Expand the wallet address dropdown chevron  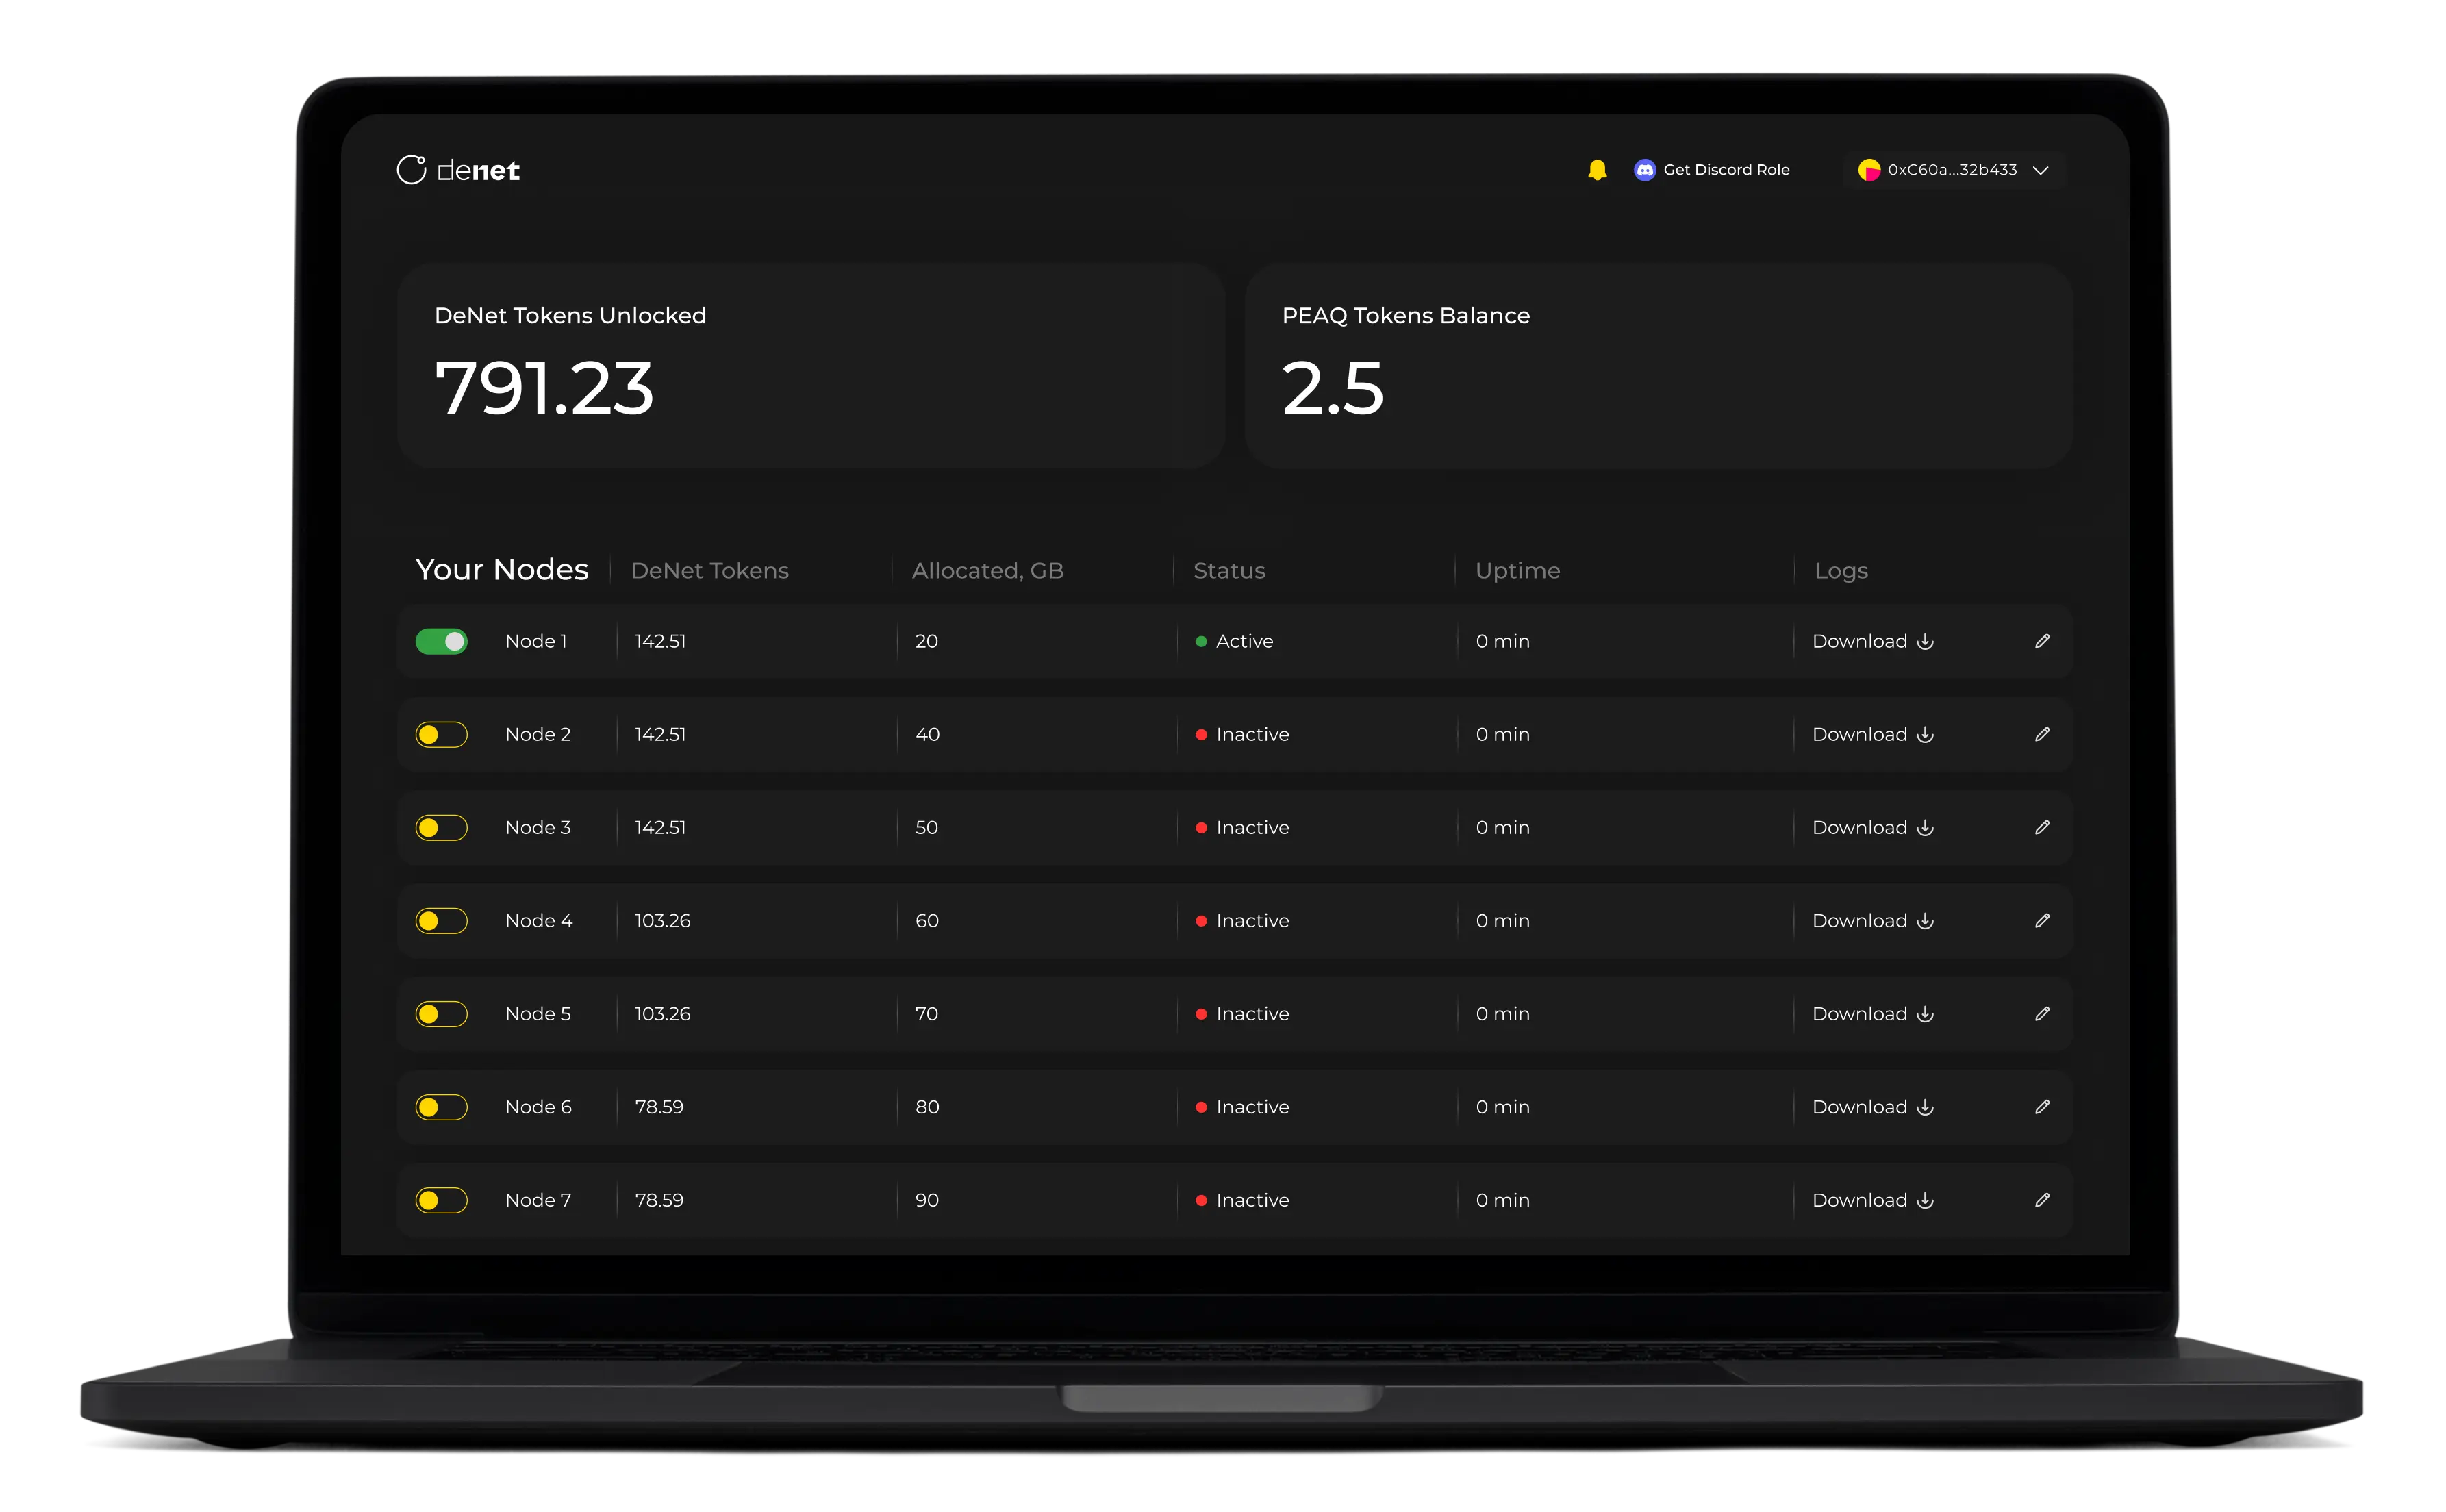click(x=2041, y=170)
